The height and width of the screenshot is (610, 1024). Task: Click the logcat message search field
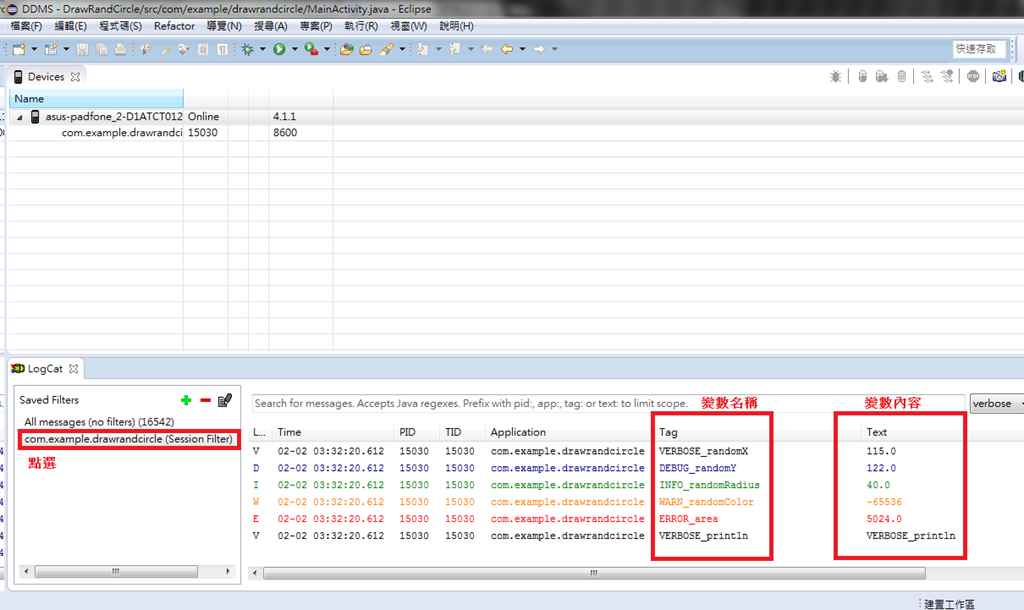[x=607, y=404]
